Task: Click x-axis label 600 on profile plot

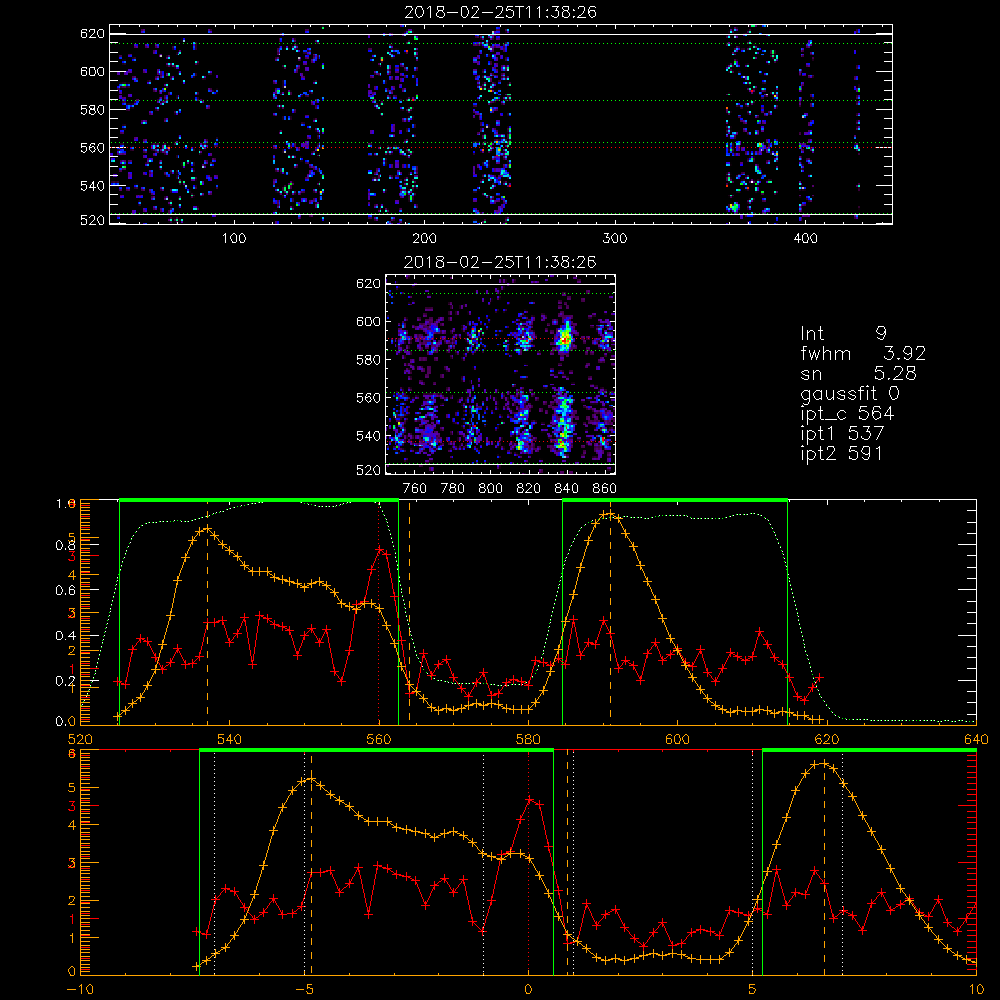Action: coord(677,739)
